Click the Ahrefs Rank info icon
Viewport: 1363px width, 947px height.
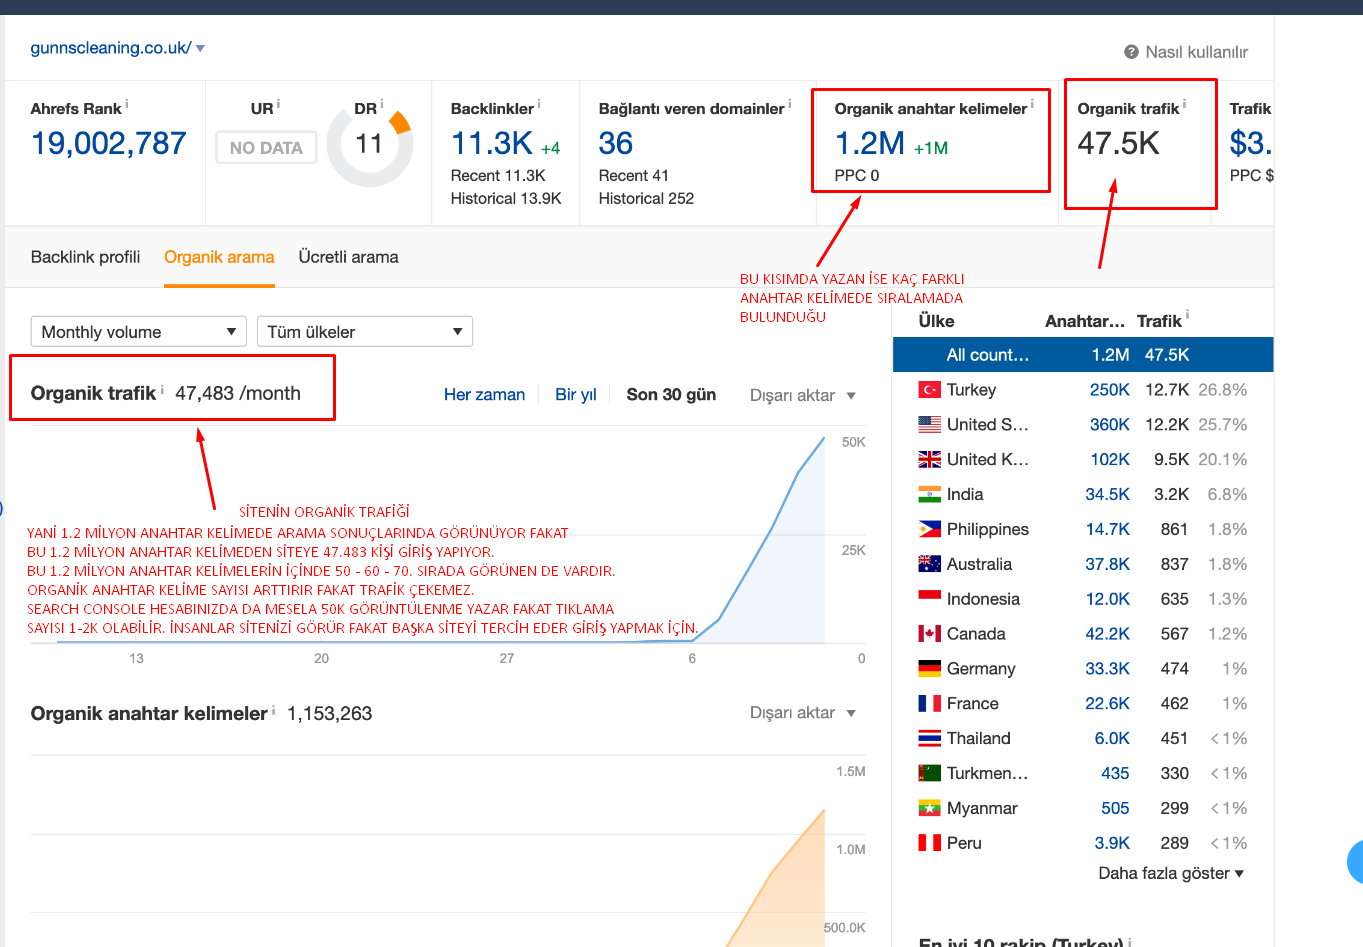pos(127,103)
